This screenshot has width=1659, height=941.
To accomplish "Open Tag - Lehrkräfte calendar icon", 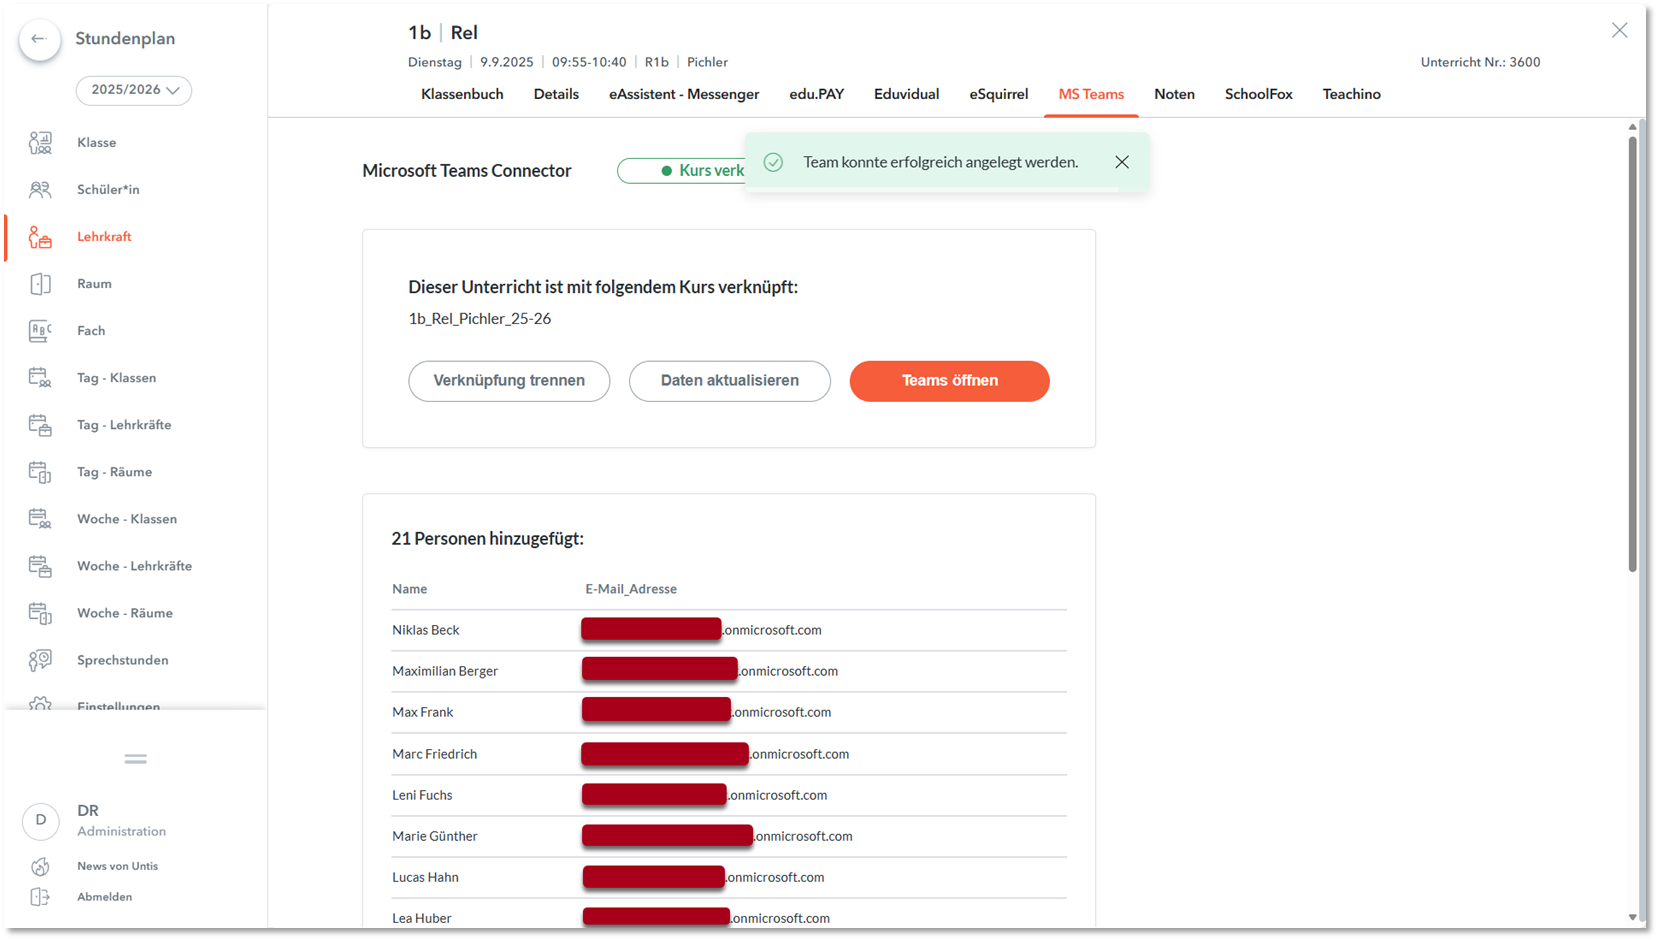I will (x=40, y=425).
